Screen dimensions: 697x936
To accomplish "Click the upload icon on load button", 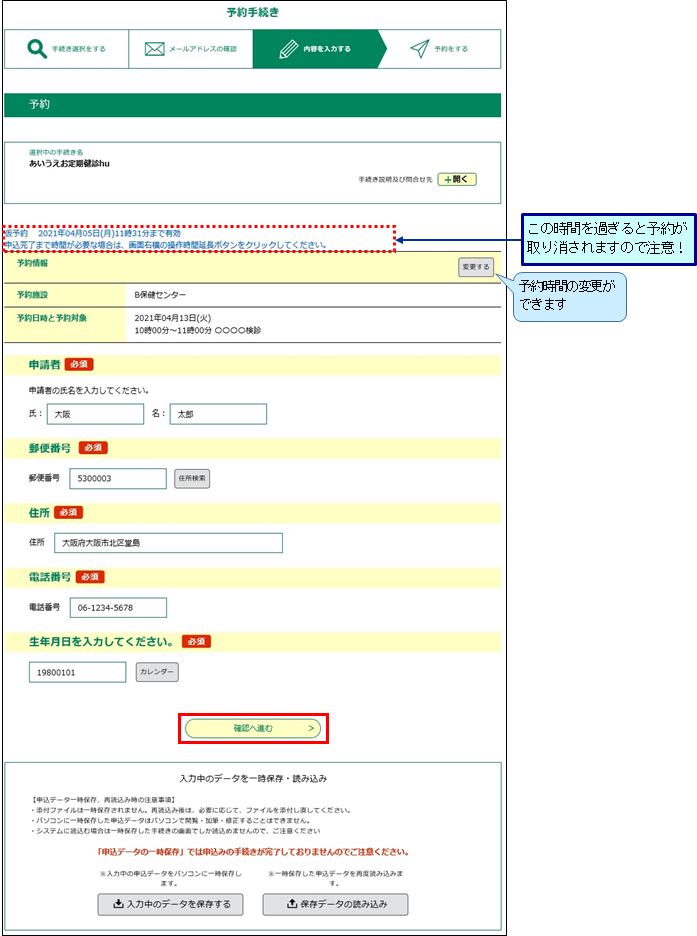I will point(290,905).
